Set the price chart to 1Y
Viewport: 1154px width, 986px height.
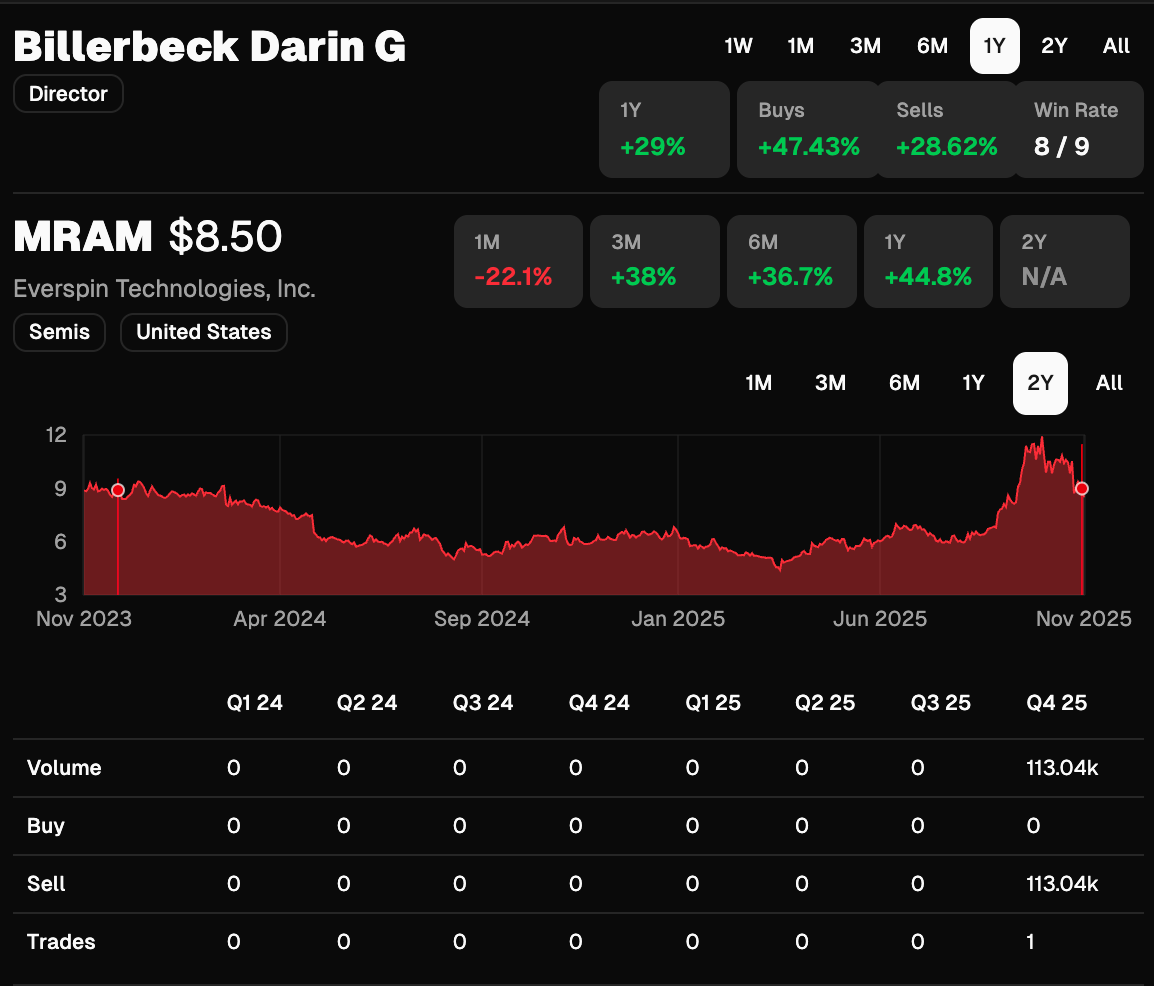973,383
